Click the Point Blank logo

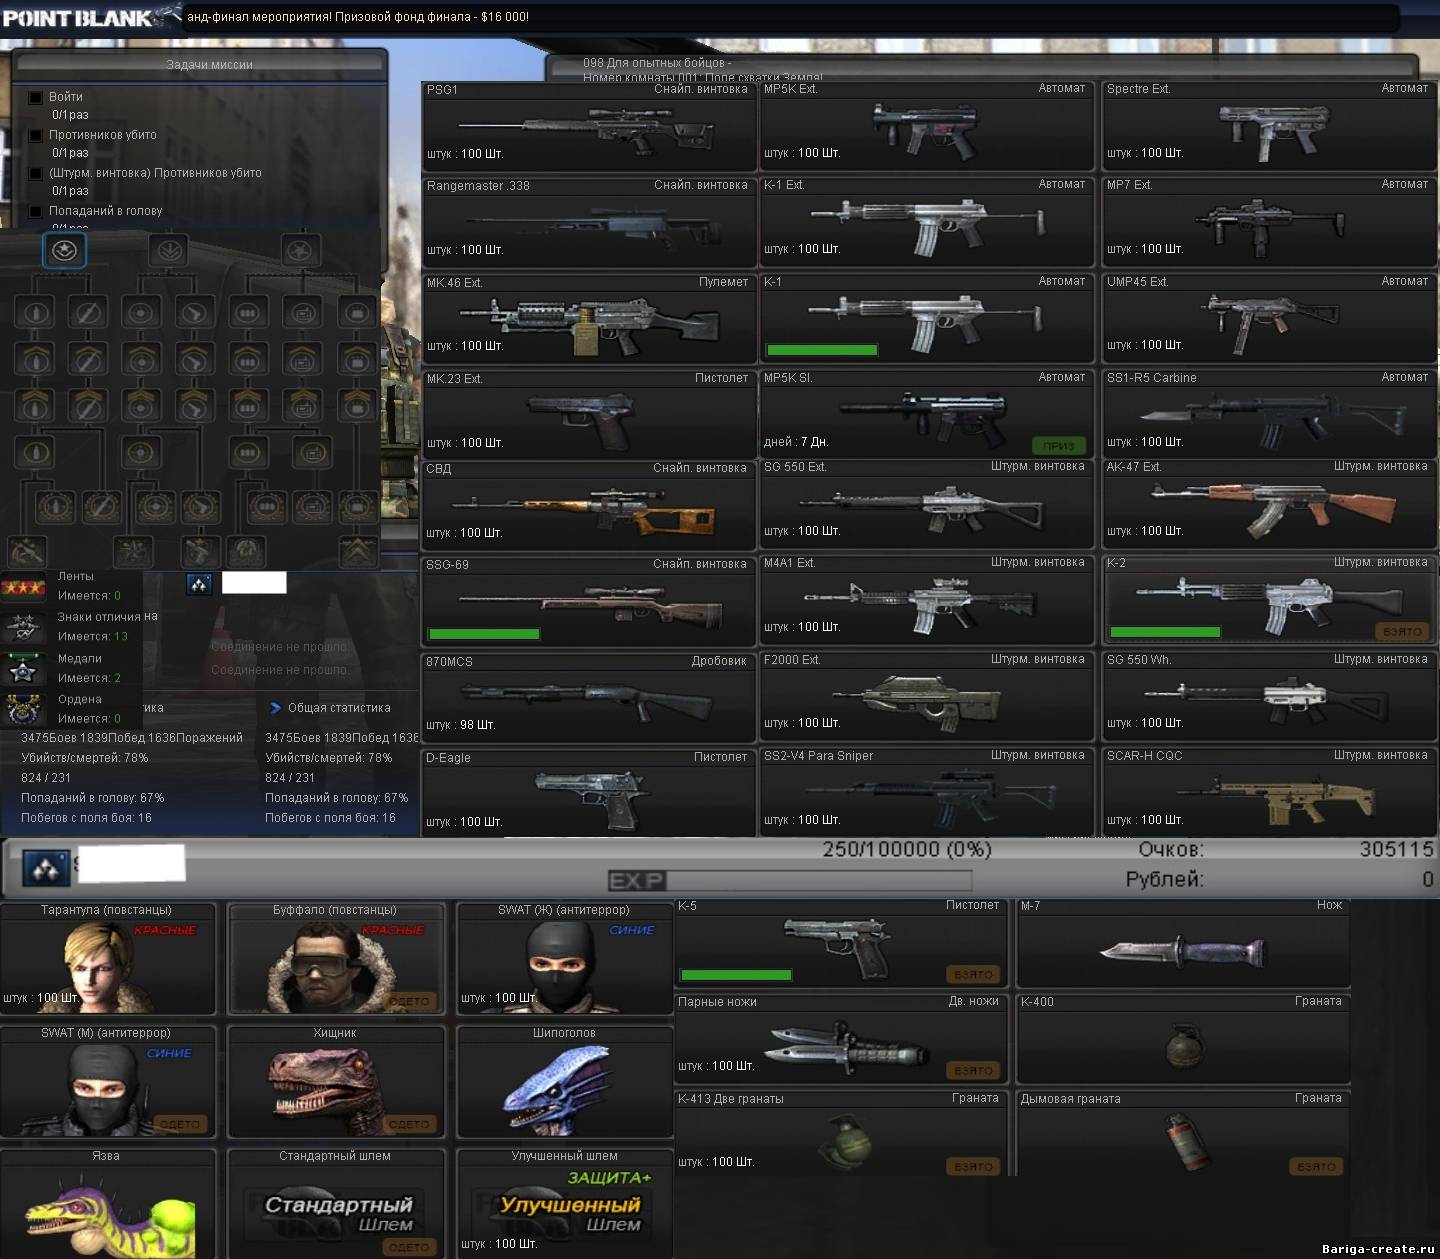click(x=90, y=17)
